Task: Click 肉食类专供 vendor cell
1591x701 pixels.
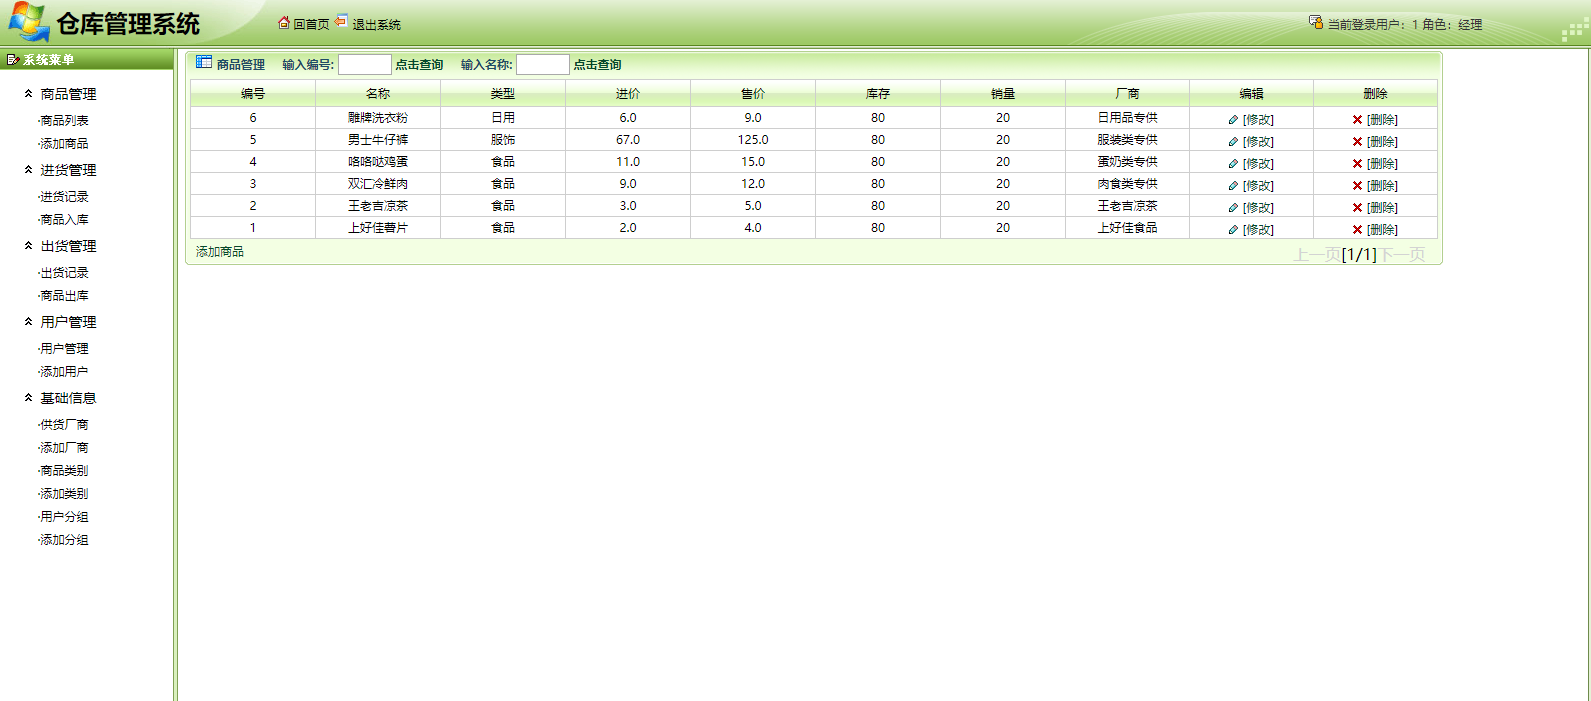Action: pos(1127,183)
